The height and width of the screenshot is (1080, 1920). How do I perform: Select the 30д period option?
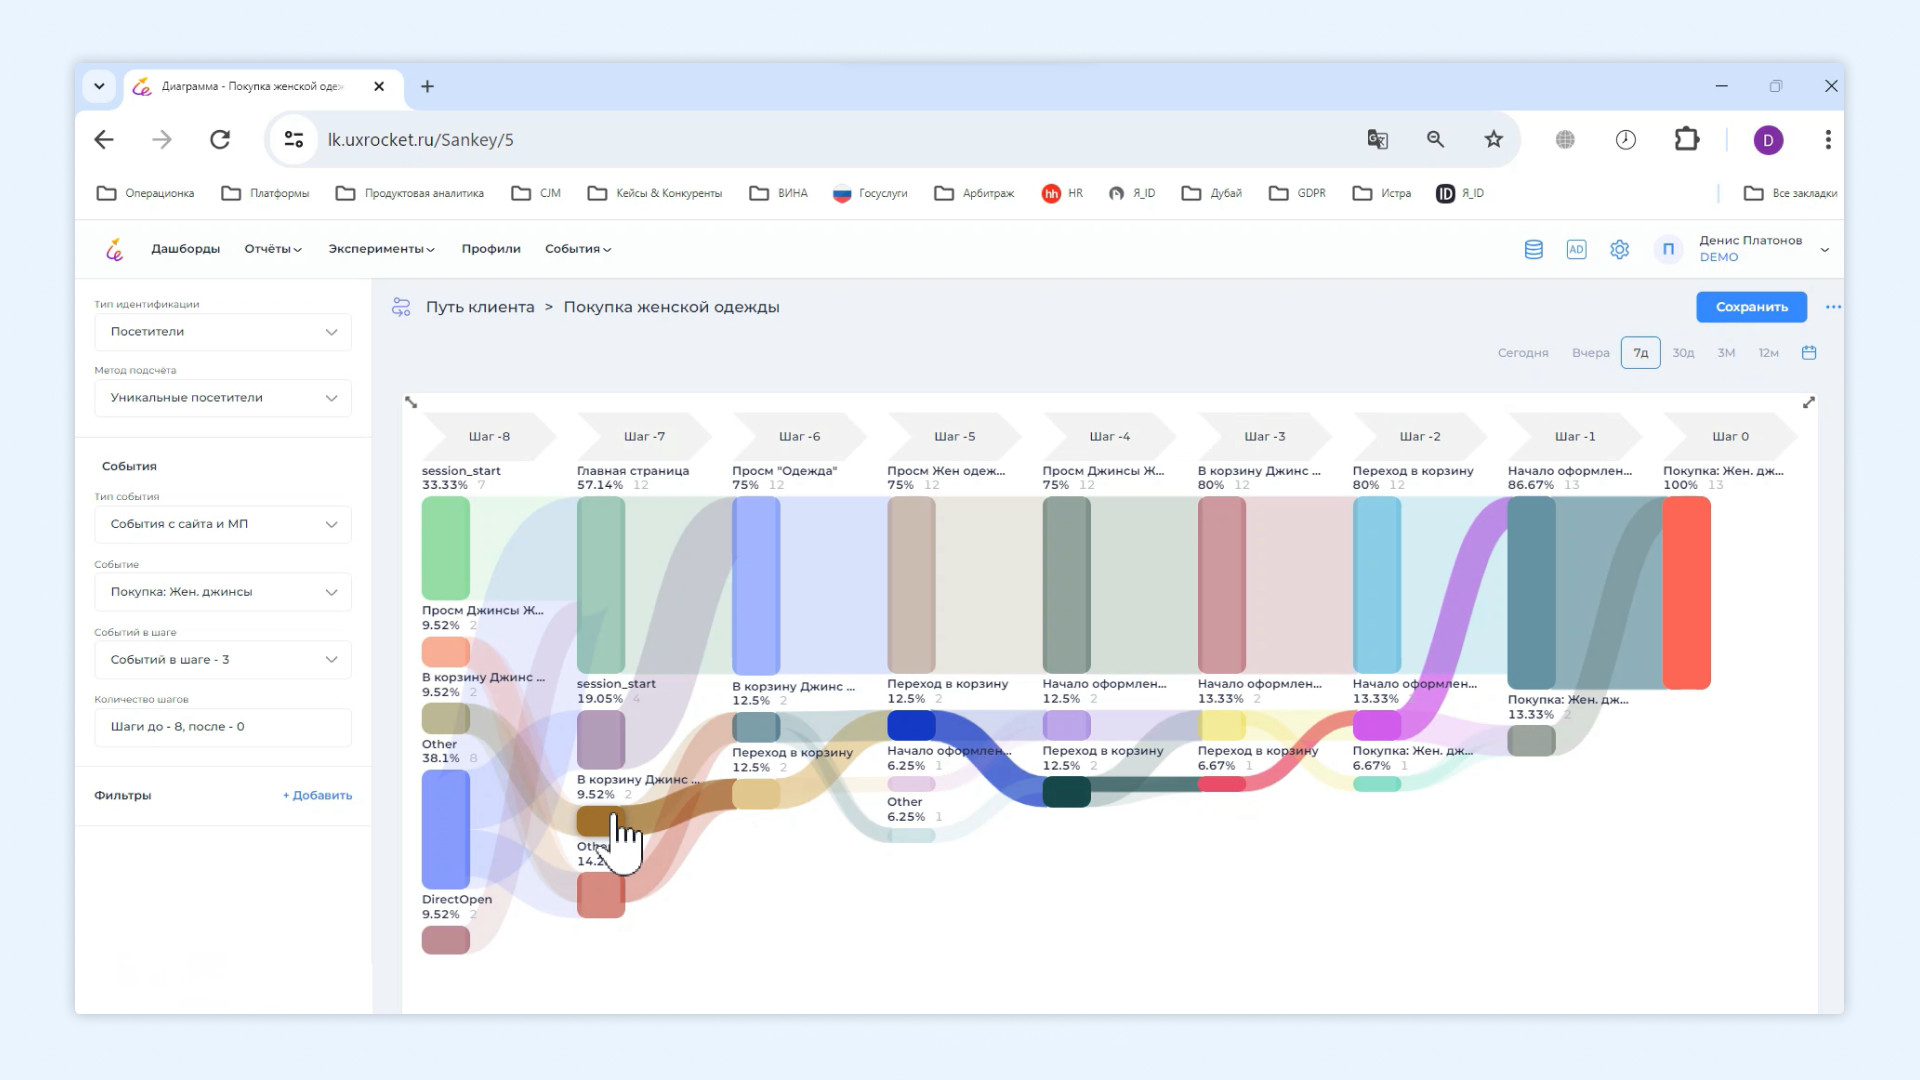(1683, 353)
